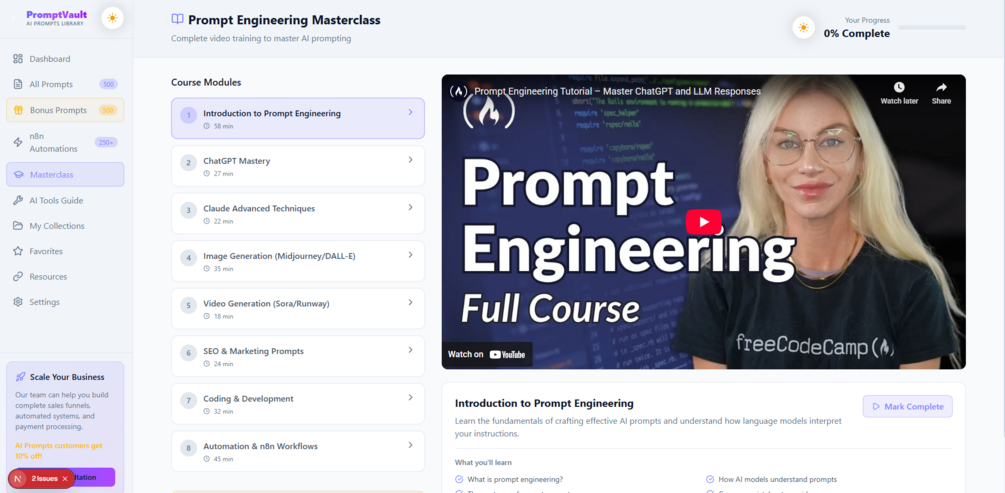Click the Dashboard grid icon
This screenshot has height=493, width=1005.
click(18, 59)
